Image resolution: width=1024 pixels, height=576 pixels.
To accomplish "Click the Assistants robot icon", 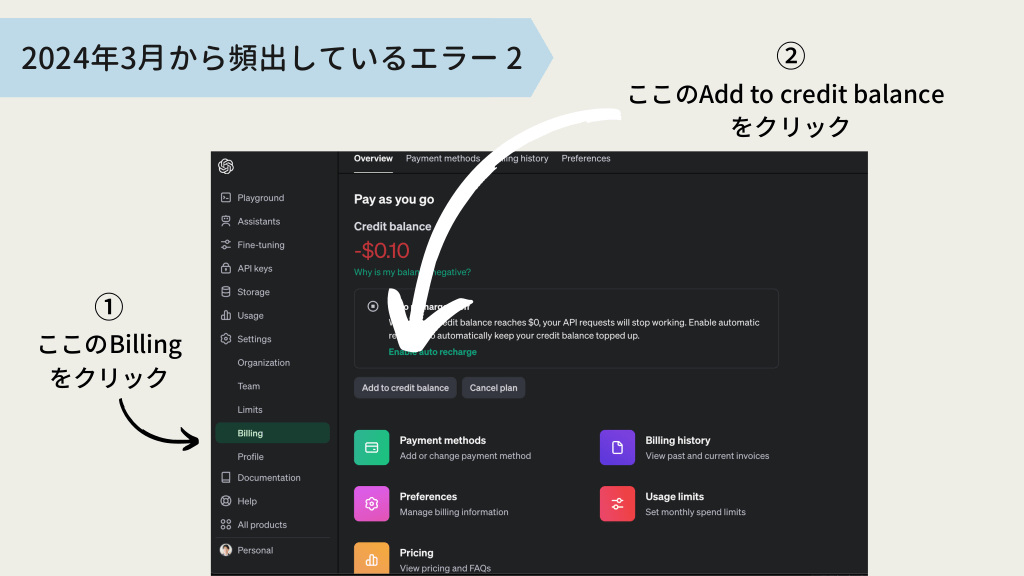I will (226, 221).
